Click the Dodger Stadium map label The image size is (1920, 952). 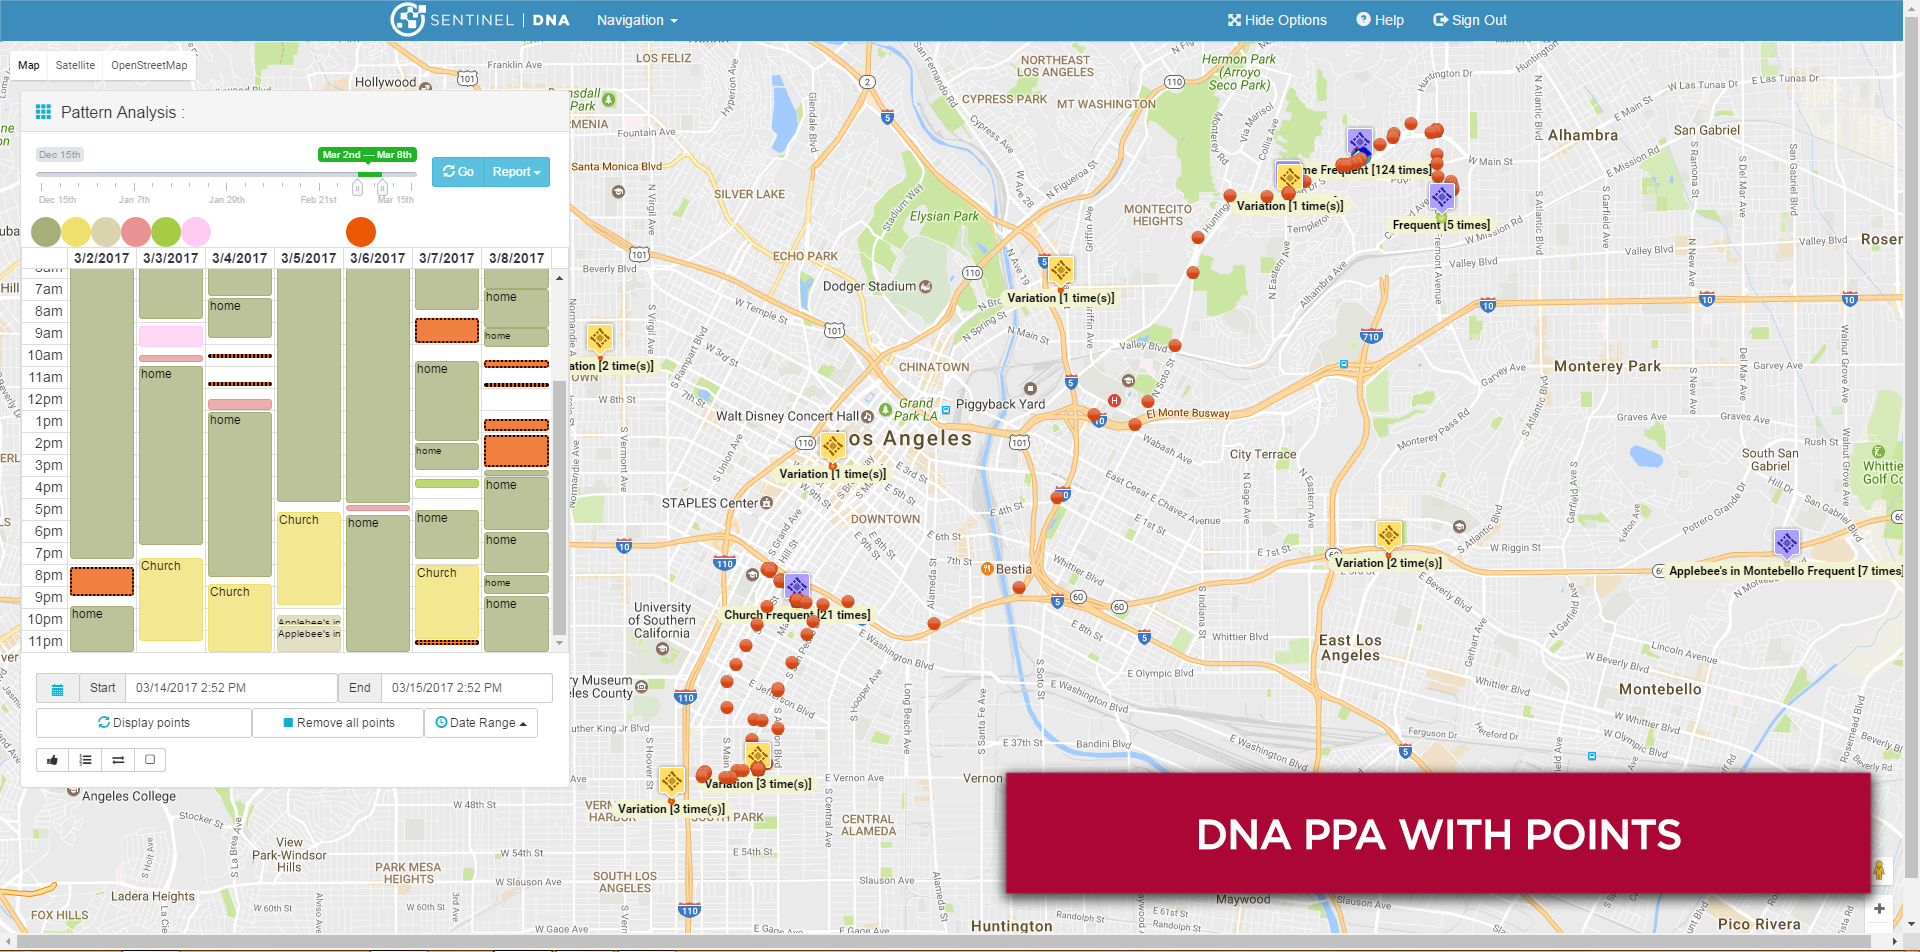pyautogui.click(x=869, y=286)
